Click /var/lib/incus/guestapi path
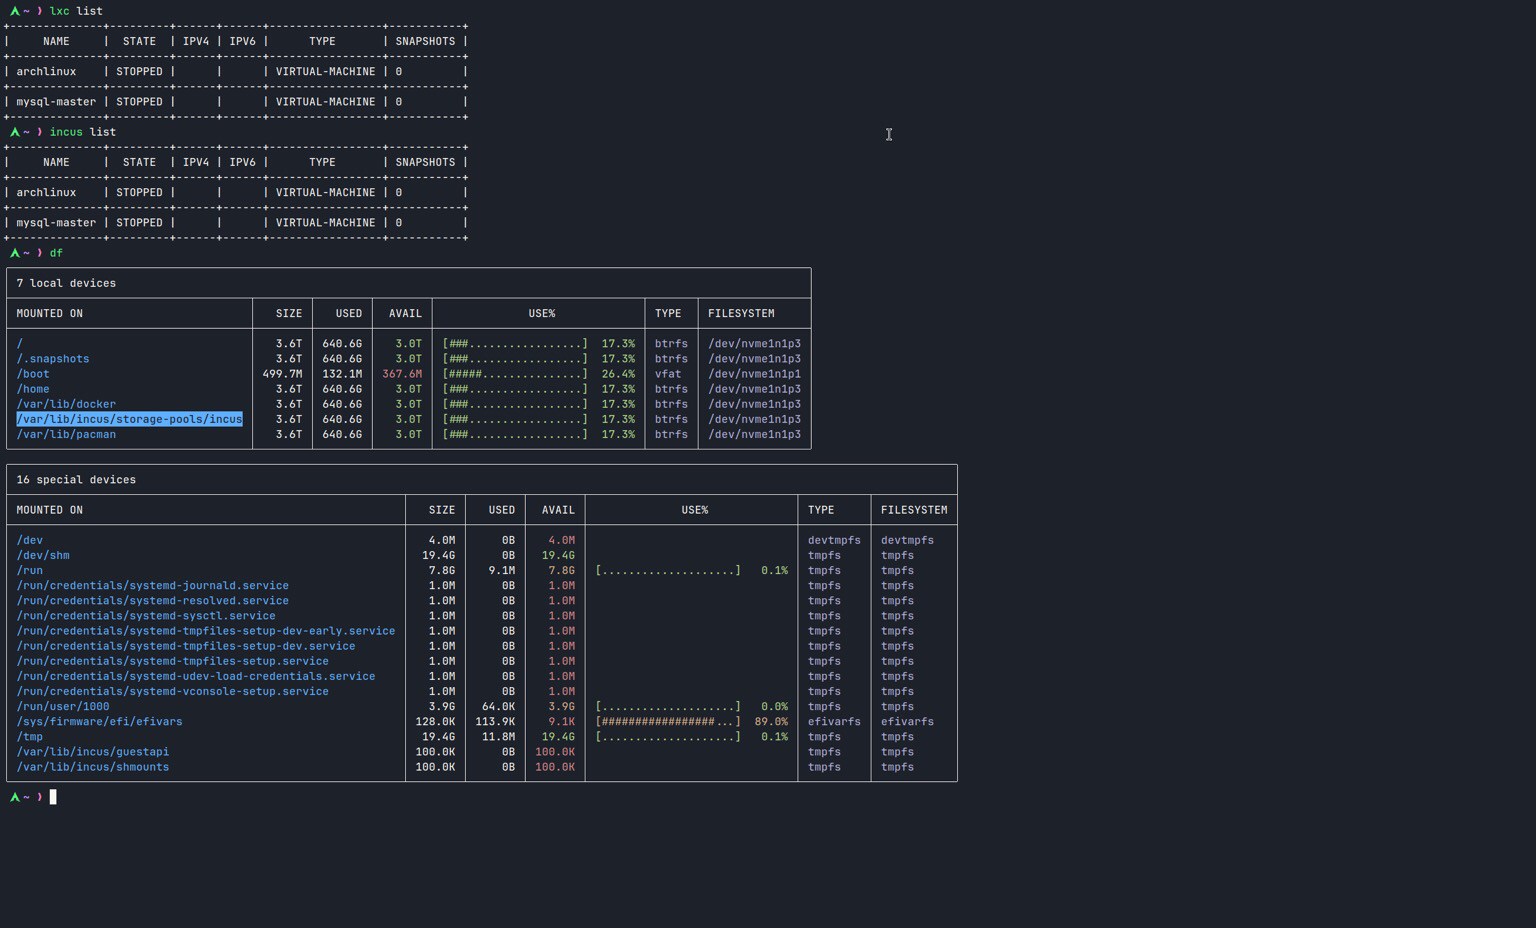 [x=93, y=751]
